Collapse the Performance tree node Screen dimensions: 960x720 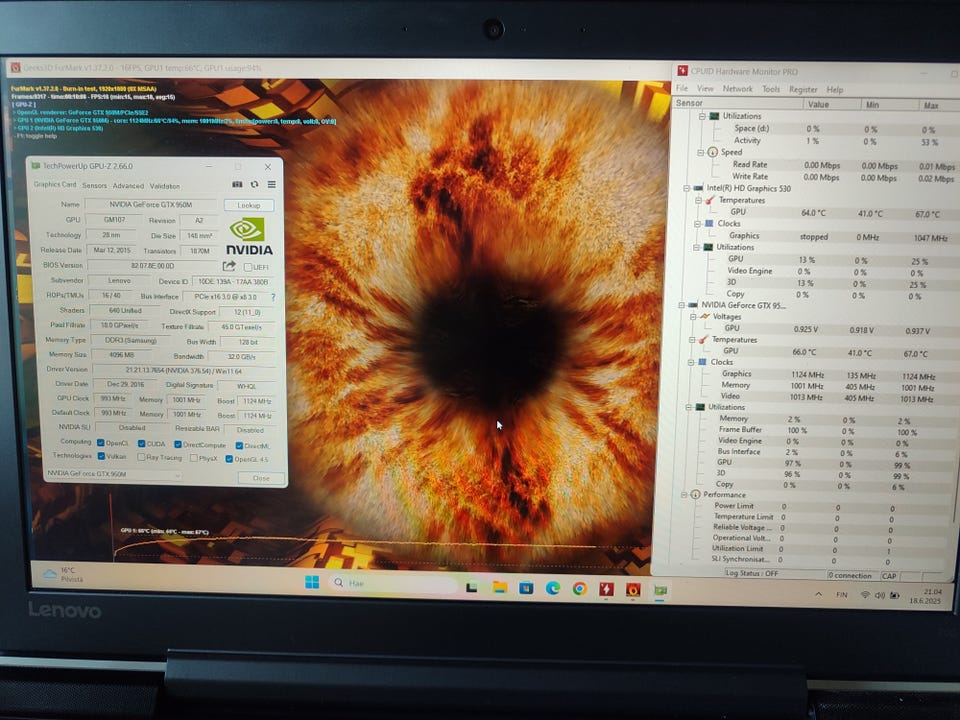[x=684, y=495]
